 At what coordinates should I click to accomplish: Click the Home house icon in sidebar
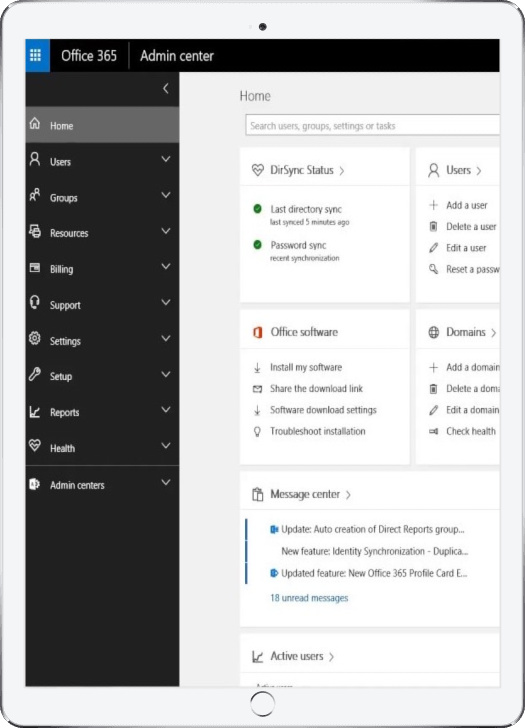(35, 124)
